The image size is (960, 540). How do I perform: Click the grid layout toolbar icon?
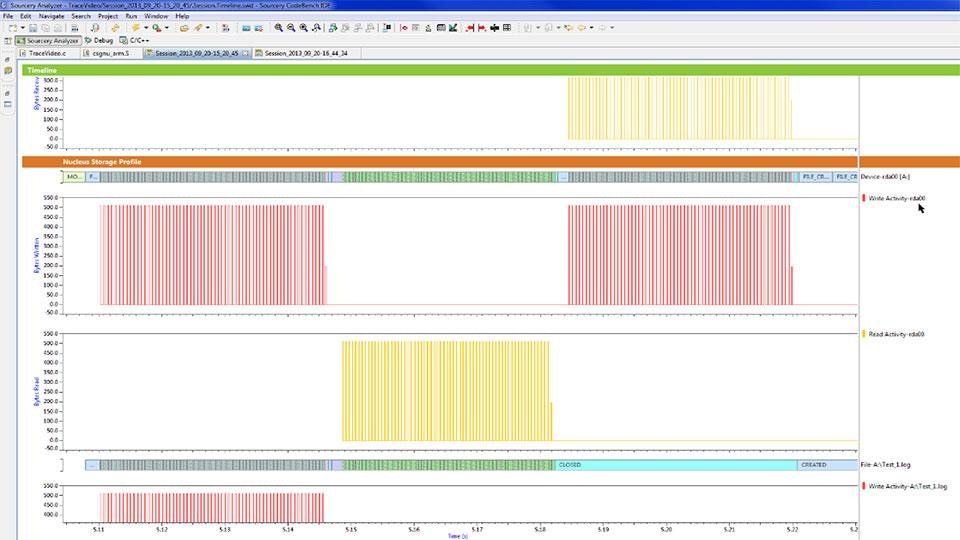507,28
